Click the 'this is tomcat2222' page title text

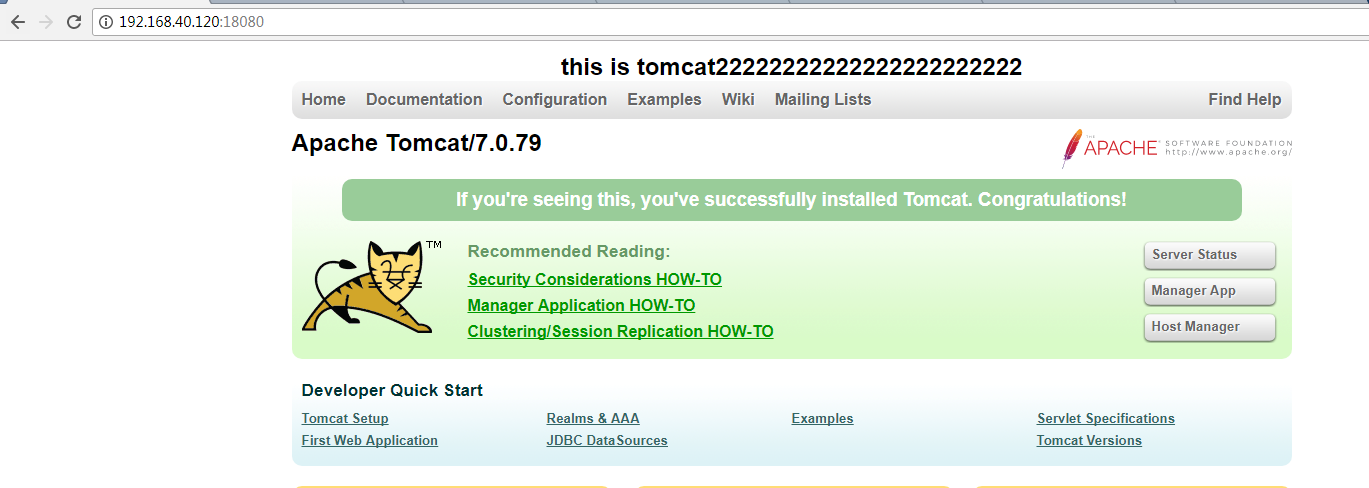[x=791, y=67]
